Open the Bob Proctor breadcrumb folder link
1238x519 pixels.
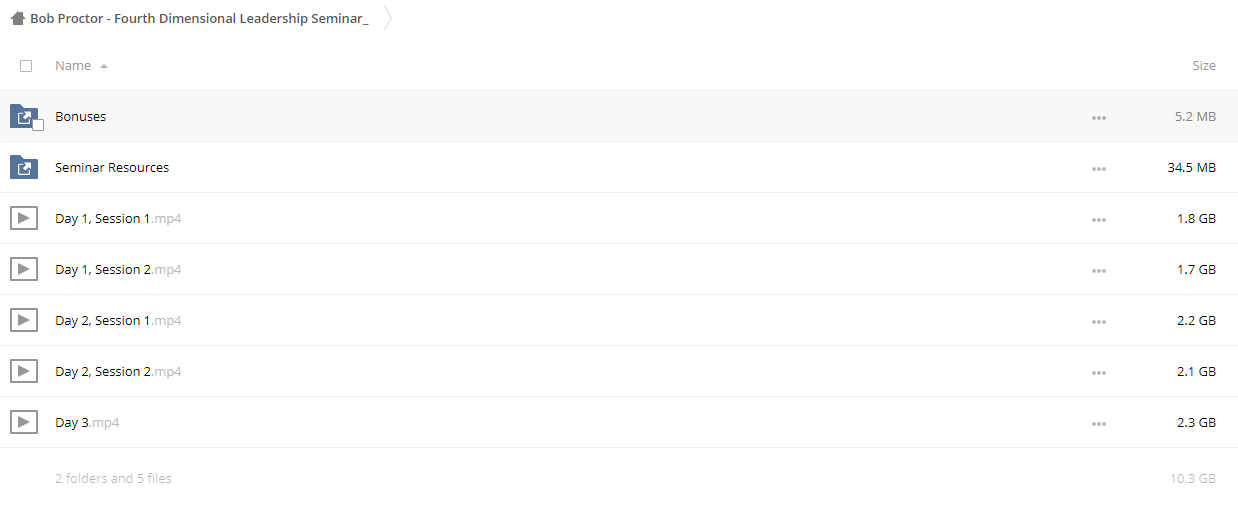[199, 19]
